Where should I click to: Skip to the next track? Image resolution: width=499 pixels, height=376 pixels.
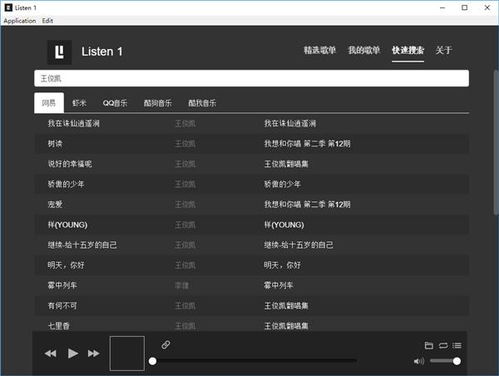[93, 353]
